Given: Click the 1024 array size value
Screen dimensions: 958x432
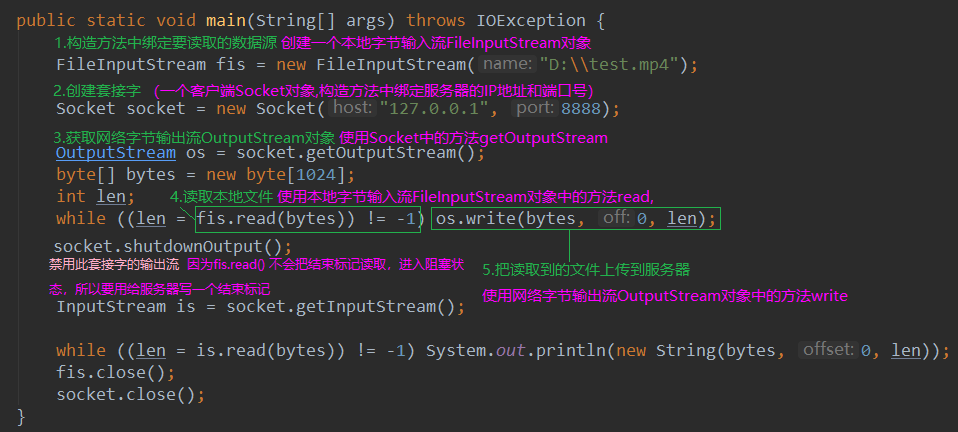Looking at the screenshot, I should [x=316, y=175].
